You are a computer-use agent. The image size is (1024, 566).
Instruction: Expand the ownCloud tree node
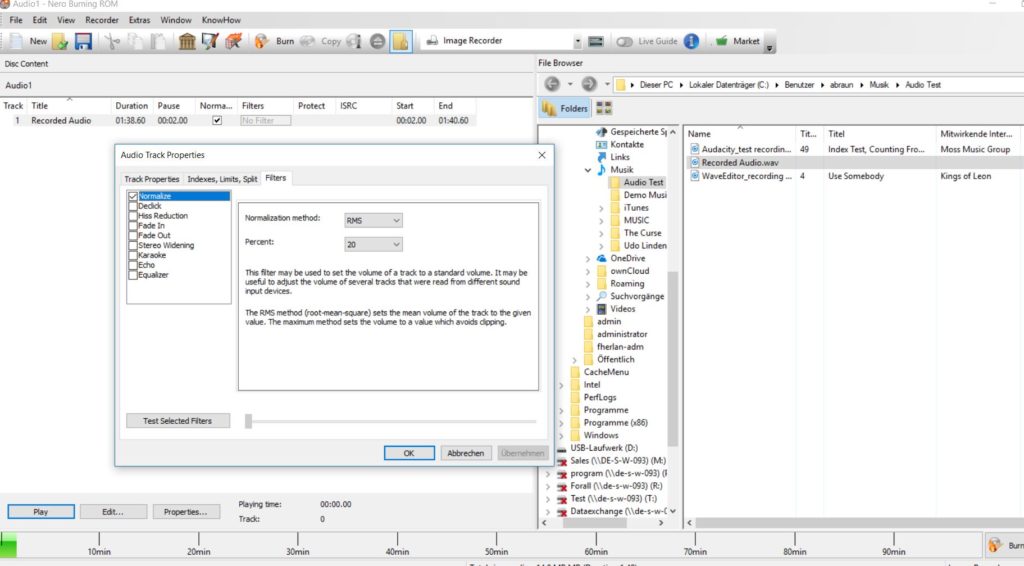588,271
